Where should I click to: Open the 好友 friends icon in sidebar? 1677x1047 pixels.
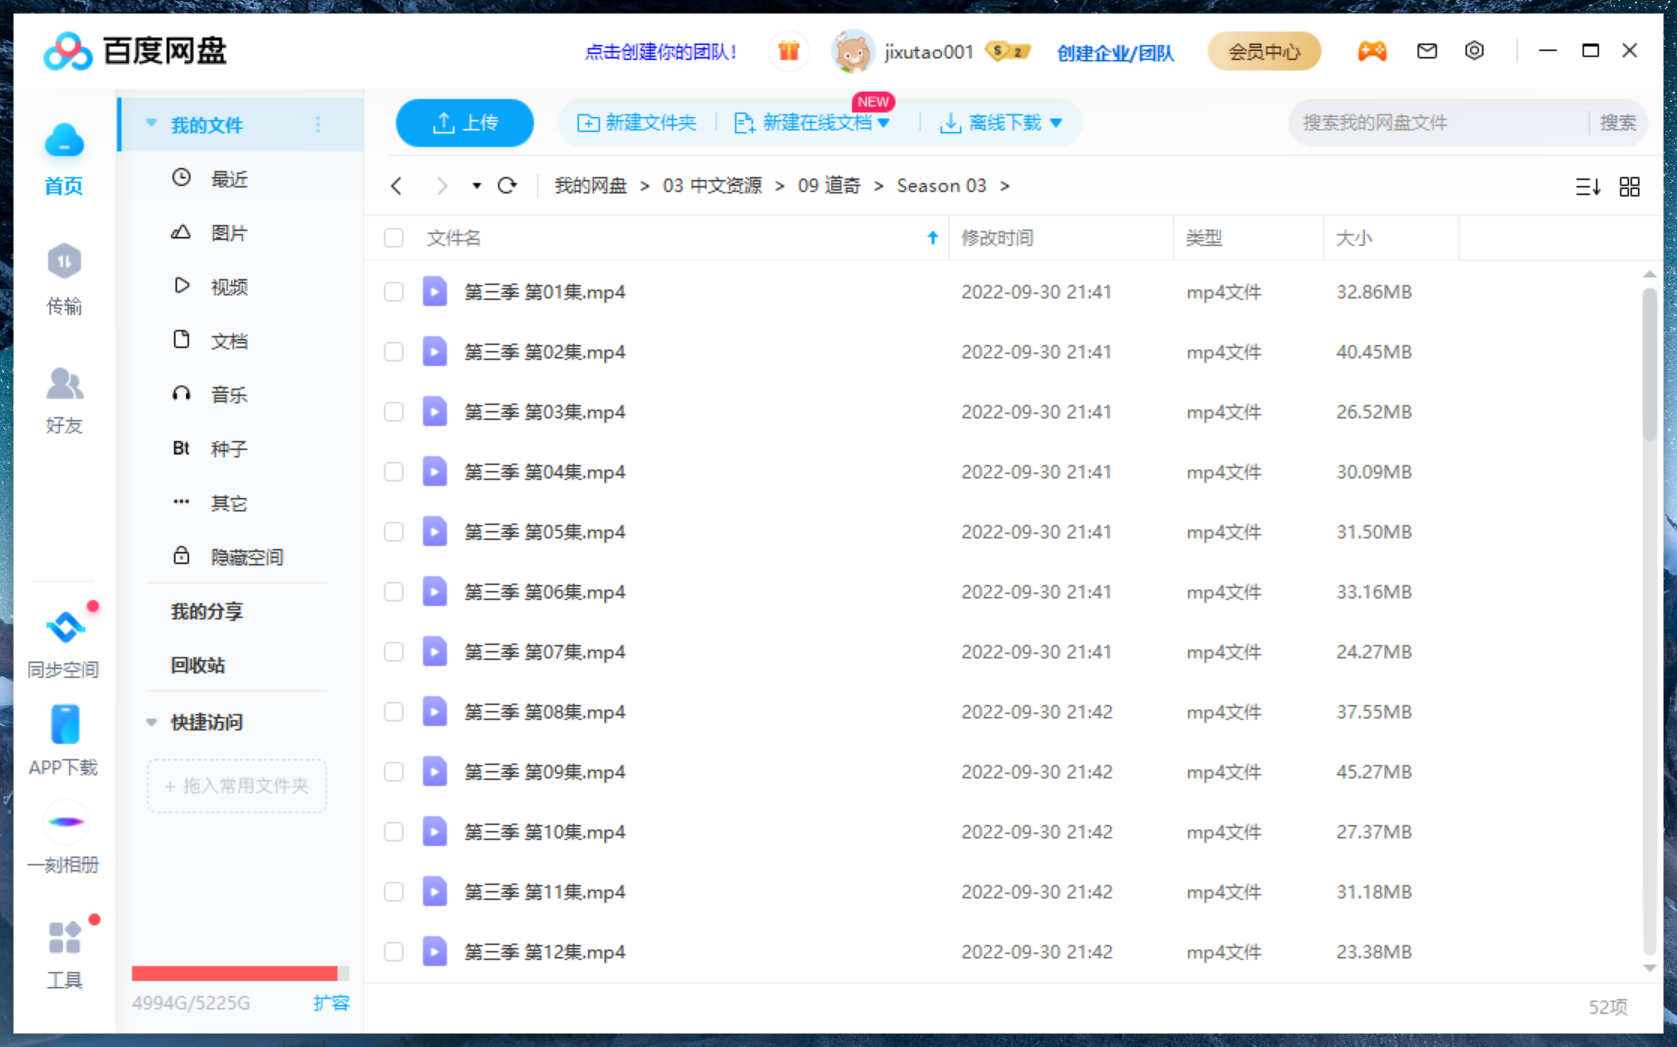click(x=64, y=384)
